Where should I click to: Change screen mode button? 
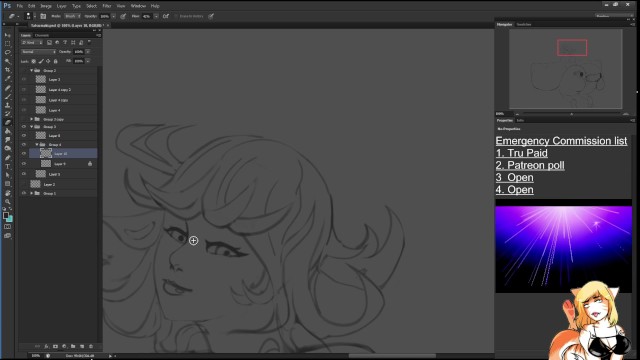[x=7, y=236]
